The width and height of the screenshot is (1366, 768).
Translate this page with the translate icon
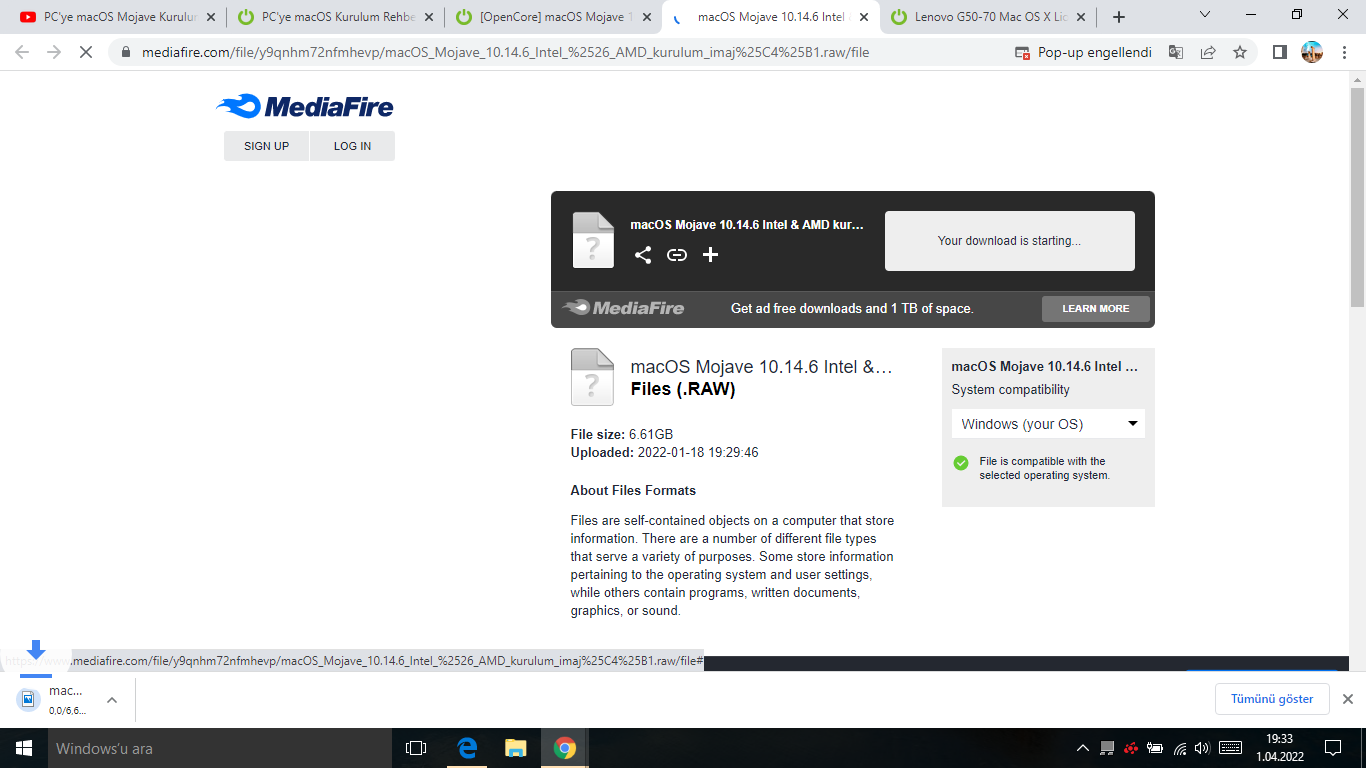coord(1176,52)
